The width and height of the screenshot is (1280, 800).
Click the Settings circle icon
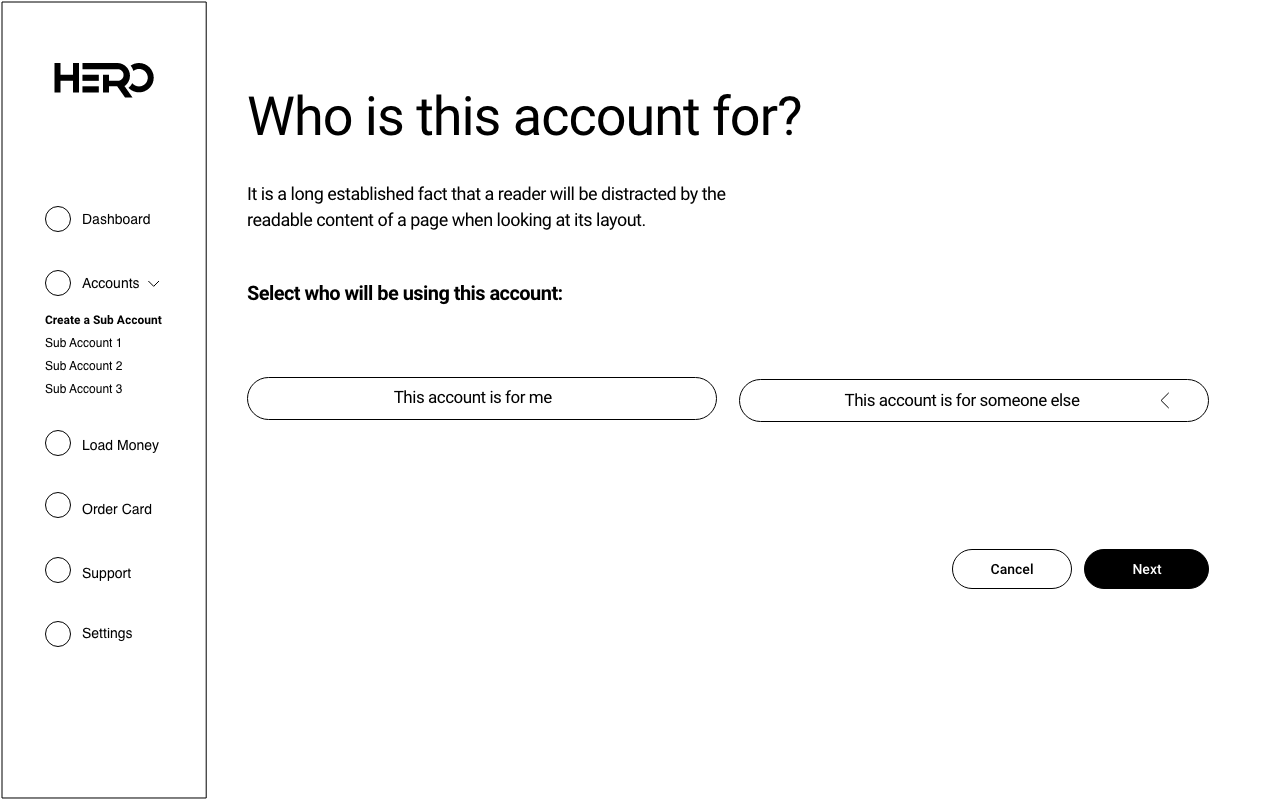point(58,634)
